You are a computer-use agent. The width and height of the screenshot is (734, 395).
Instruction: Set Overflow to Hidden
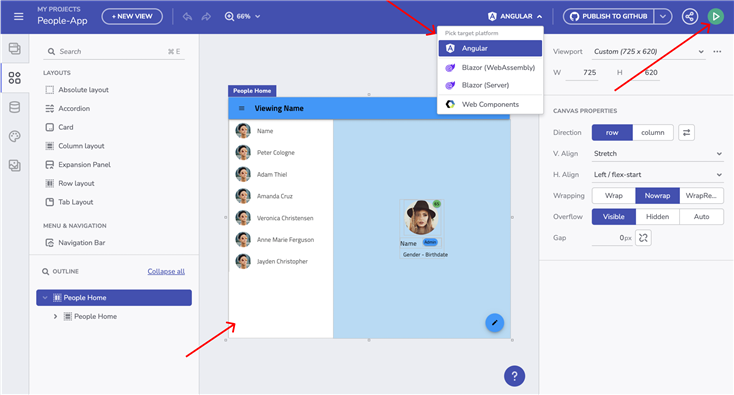(657, 217)
